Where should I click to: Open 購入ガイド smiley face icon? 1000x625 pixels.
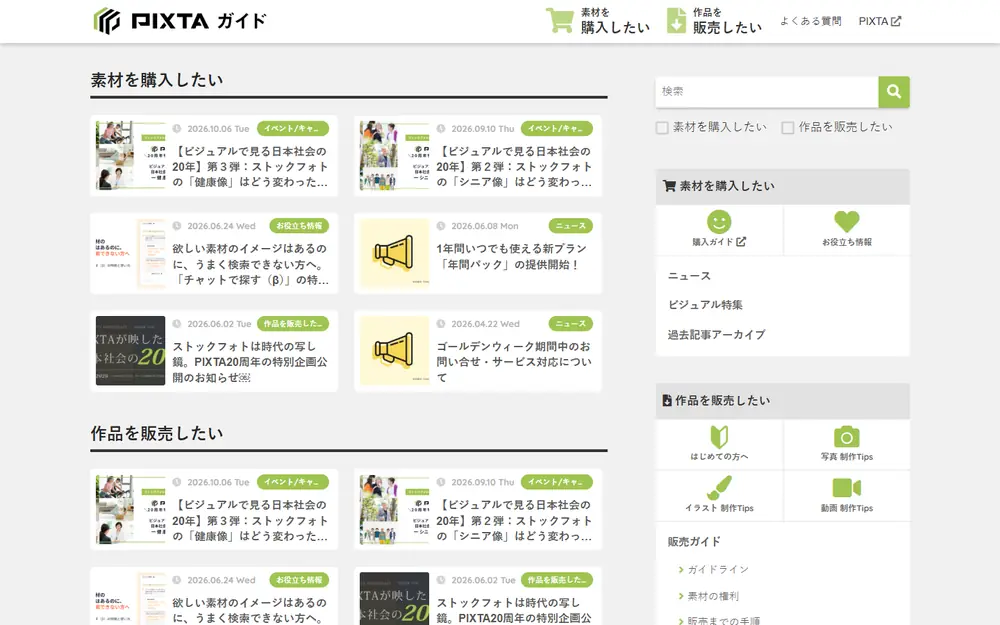[x=719, y=222]
